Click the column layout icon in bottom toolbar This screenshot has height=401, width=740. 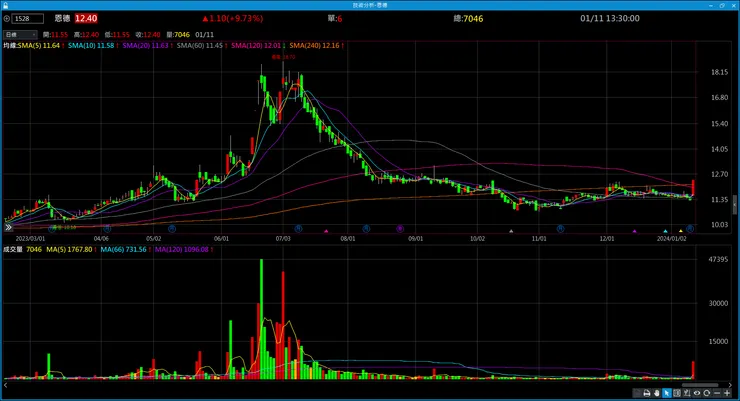(x=677, y=393)
